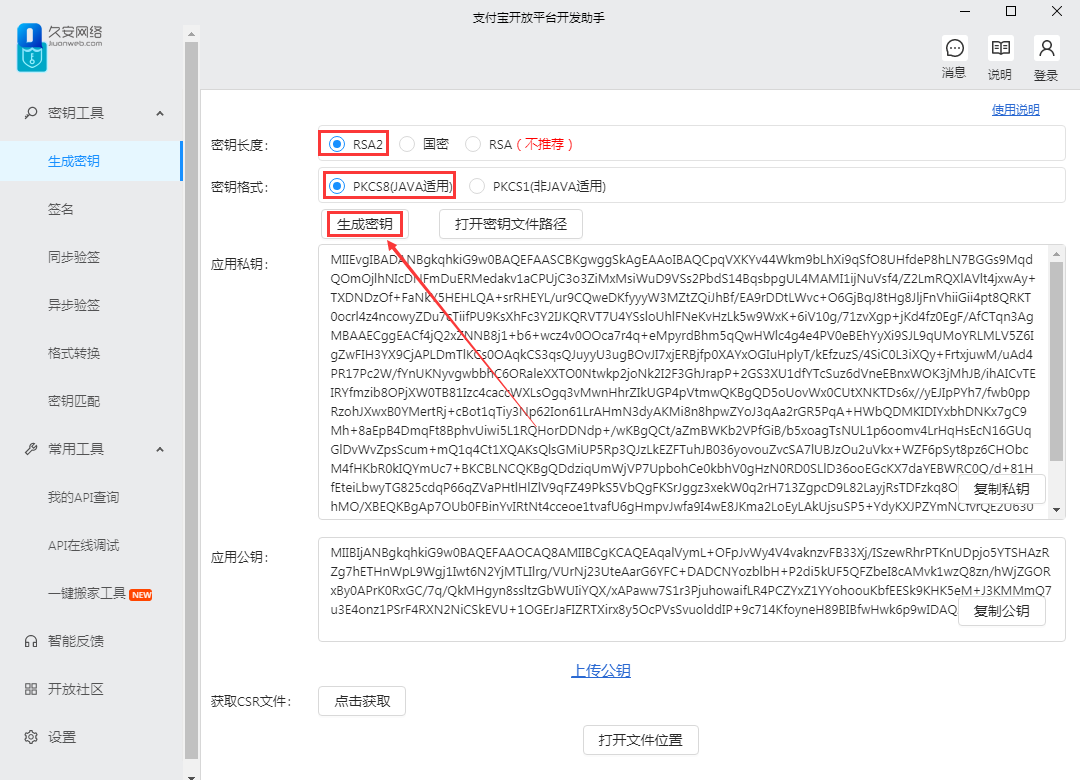Click the 常用工具 wrench icon
1080x780 pixels.
click(x=31, y=449)
